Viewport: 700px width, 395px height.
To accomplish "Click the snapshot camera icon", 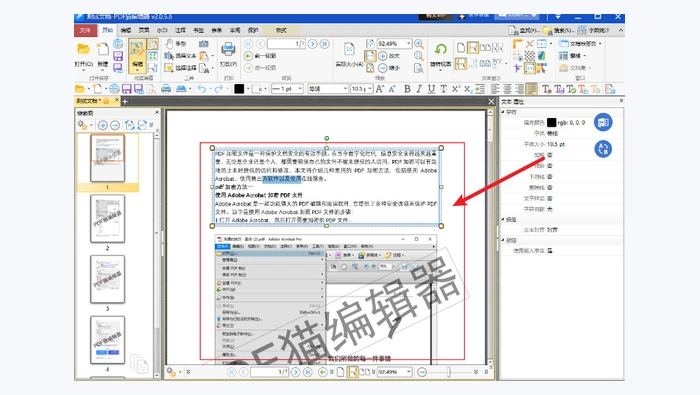I will tap(204, 44).
